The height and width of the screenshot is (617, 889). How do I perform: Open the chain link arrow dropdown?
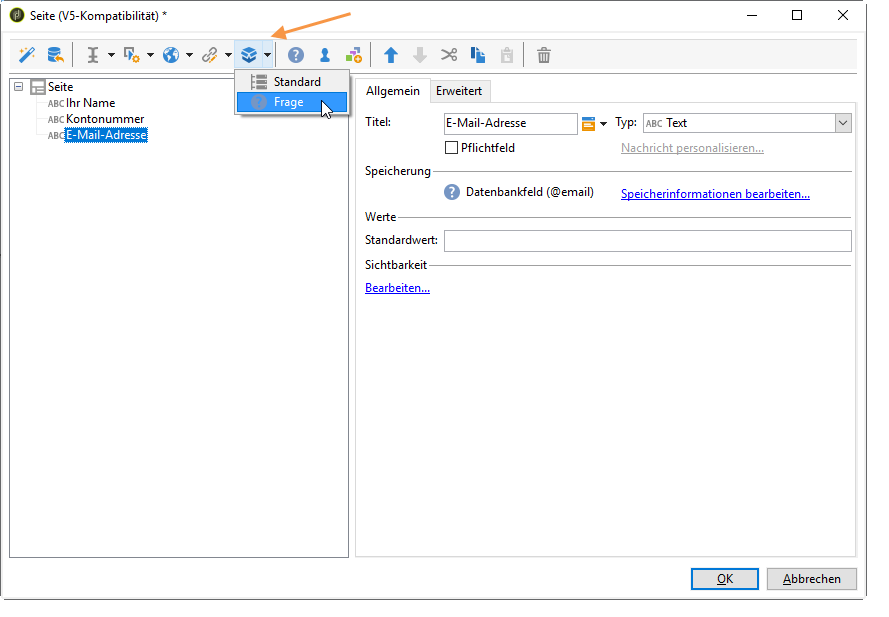tap(228, 55)
